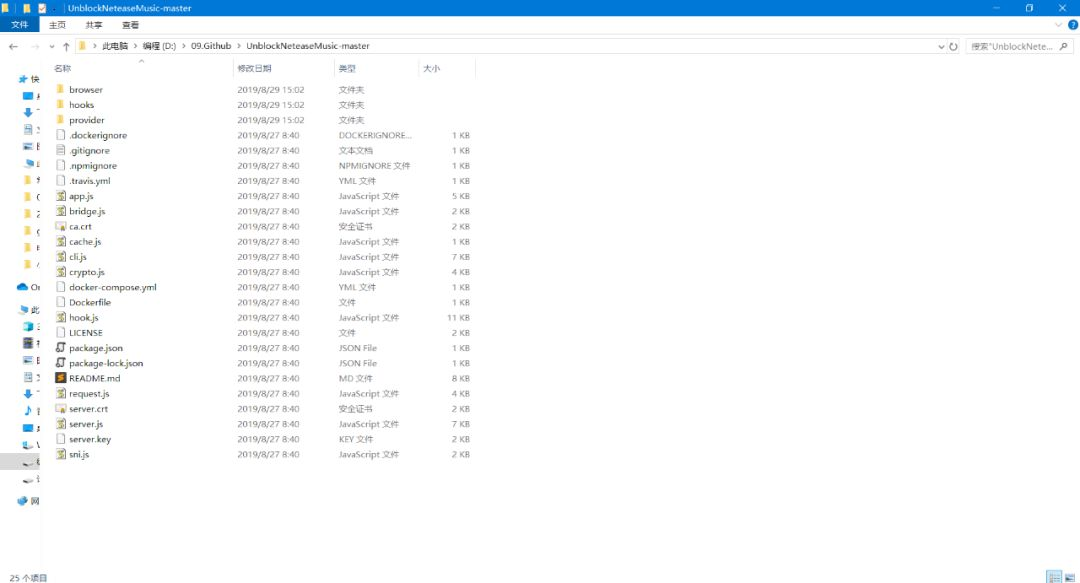Open Music note item in sidebar
The height and width of the screenshot is (583, 1080).
pyautogui.click(x=28, y=411)
